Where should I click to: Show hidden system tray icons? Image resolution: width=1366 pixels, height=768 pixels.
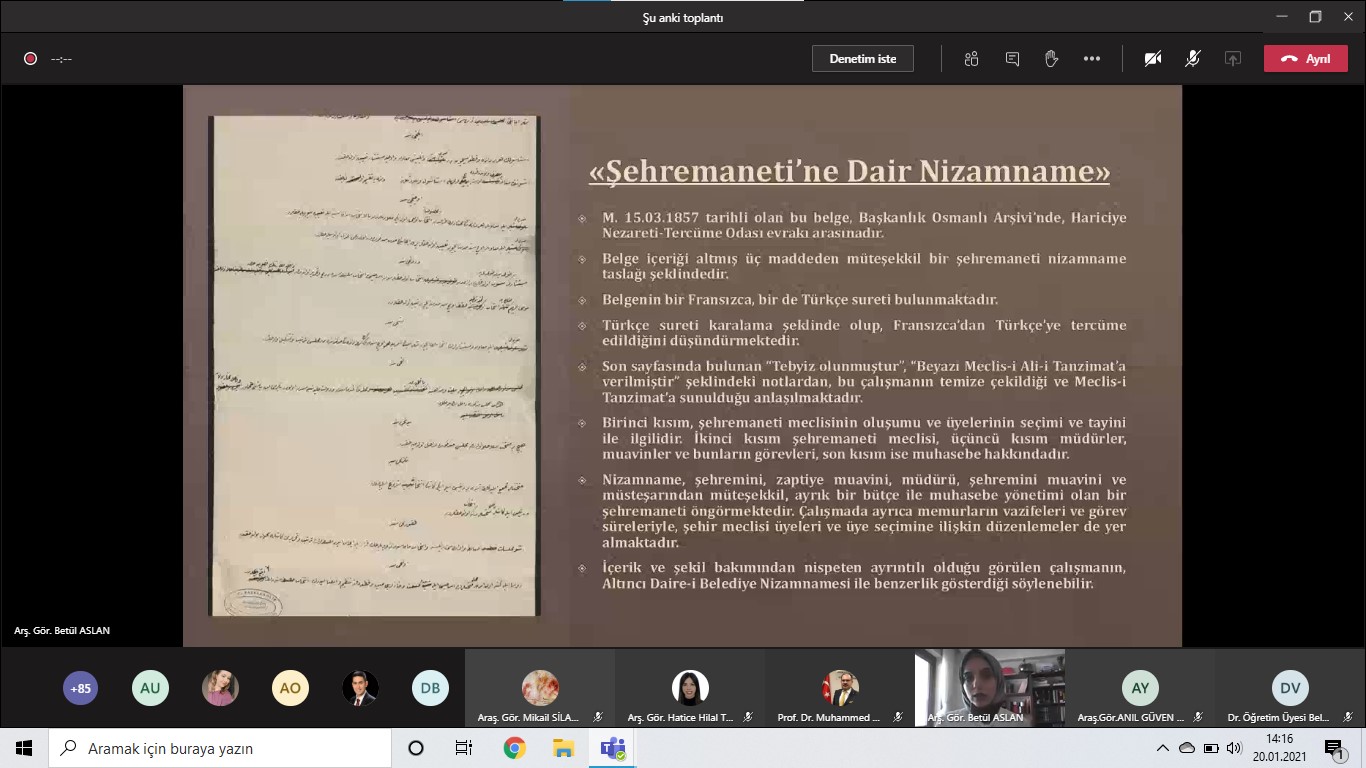coord(1162,748)
